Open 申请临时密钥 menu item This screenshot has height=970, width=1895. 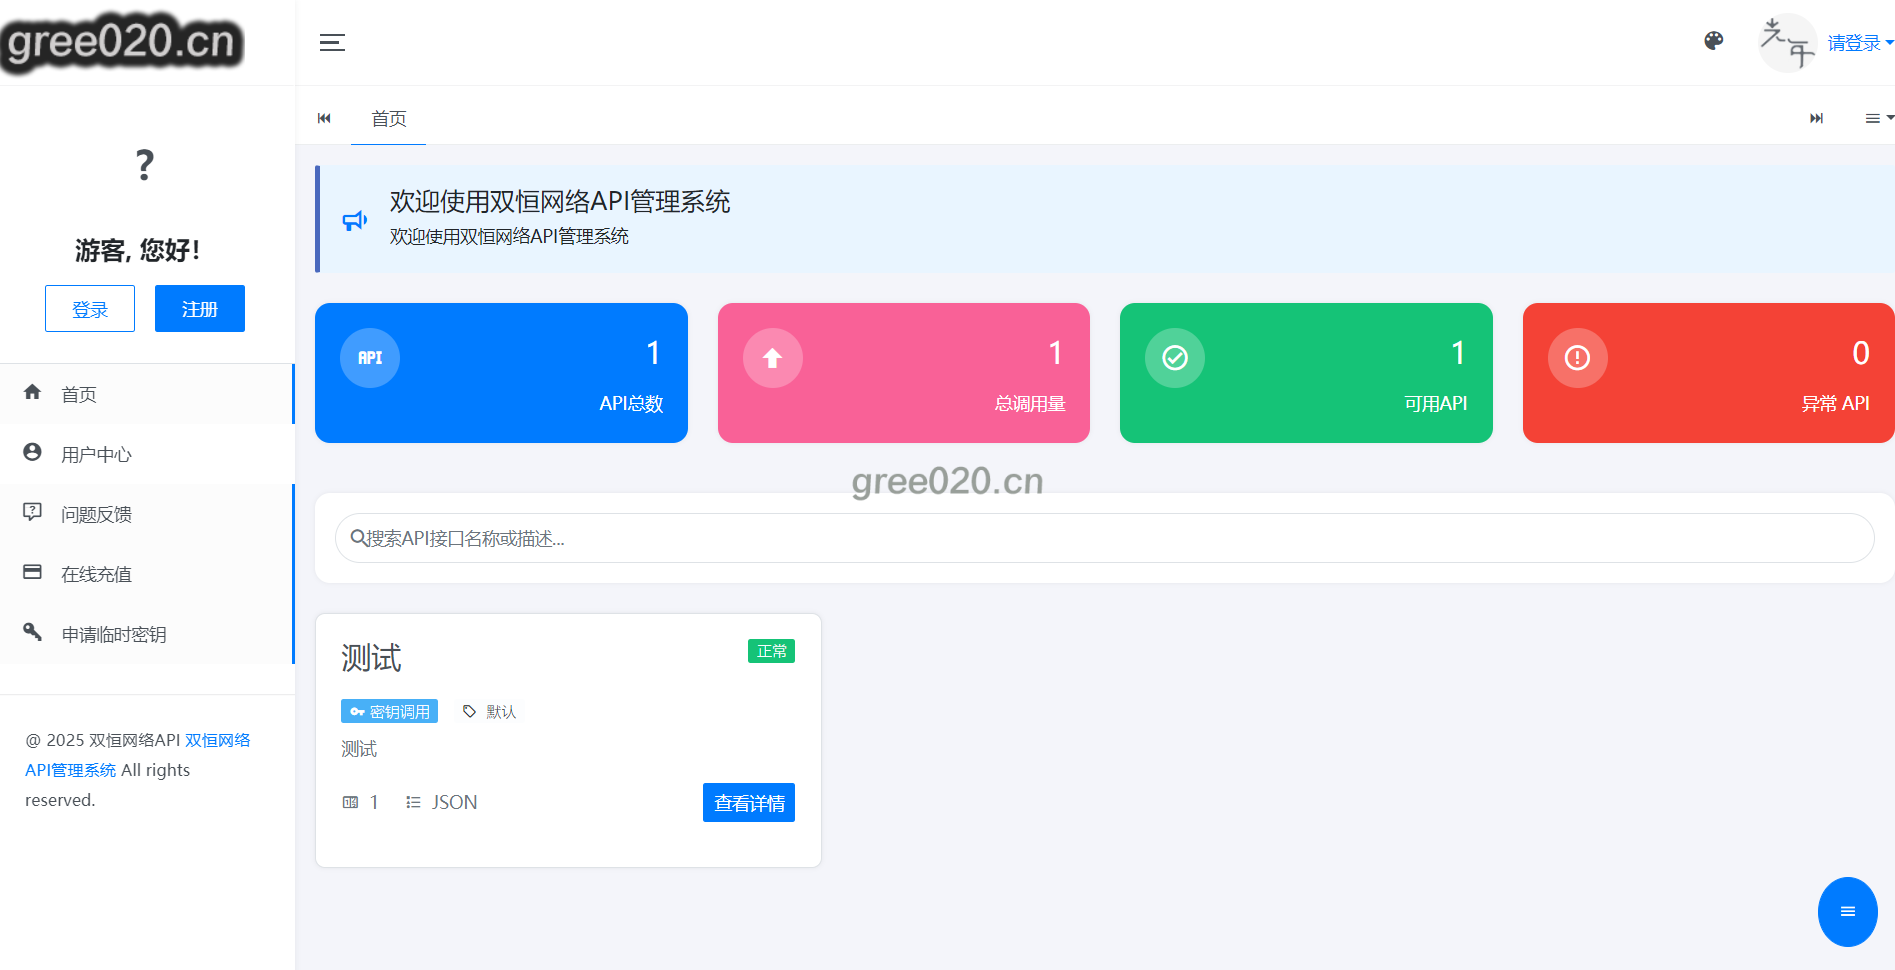(113, 634)
